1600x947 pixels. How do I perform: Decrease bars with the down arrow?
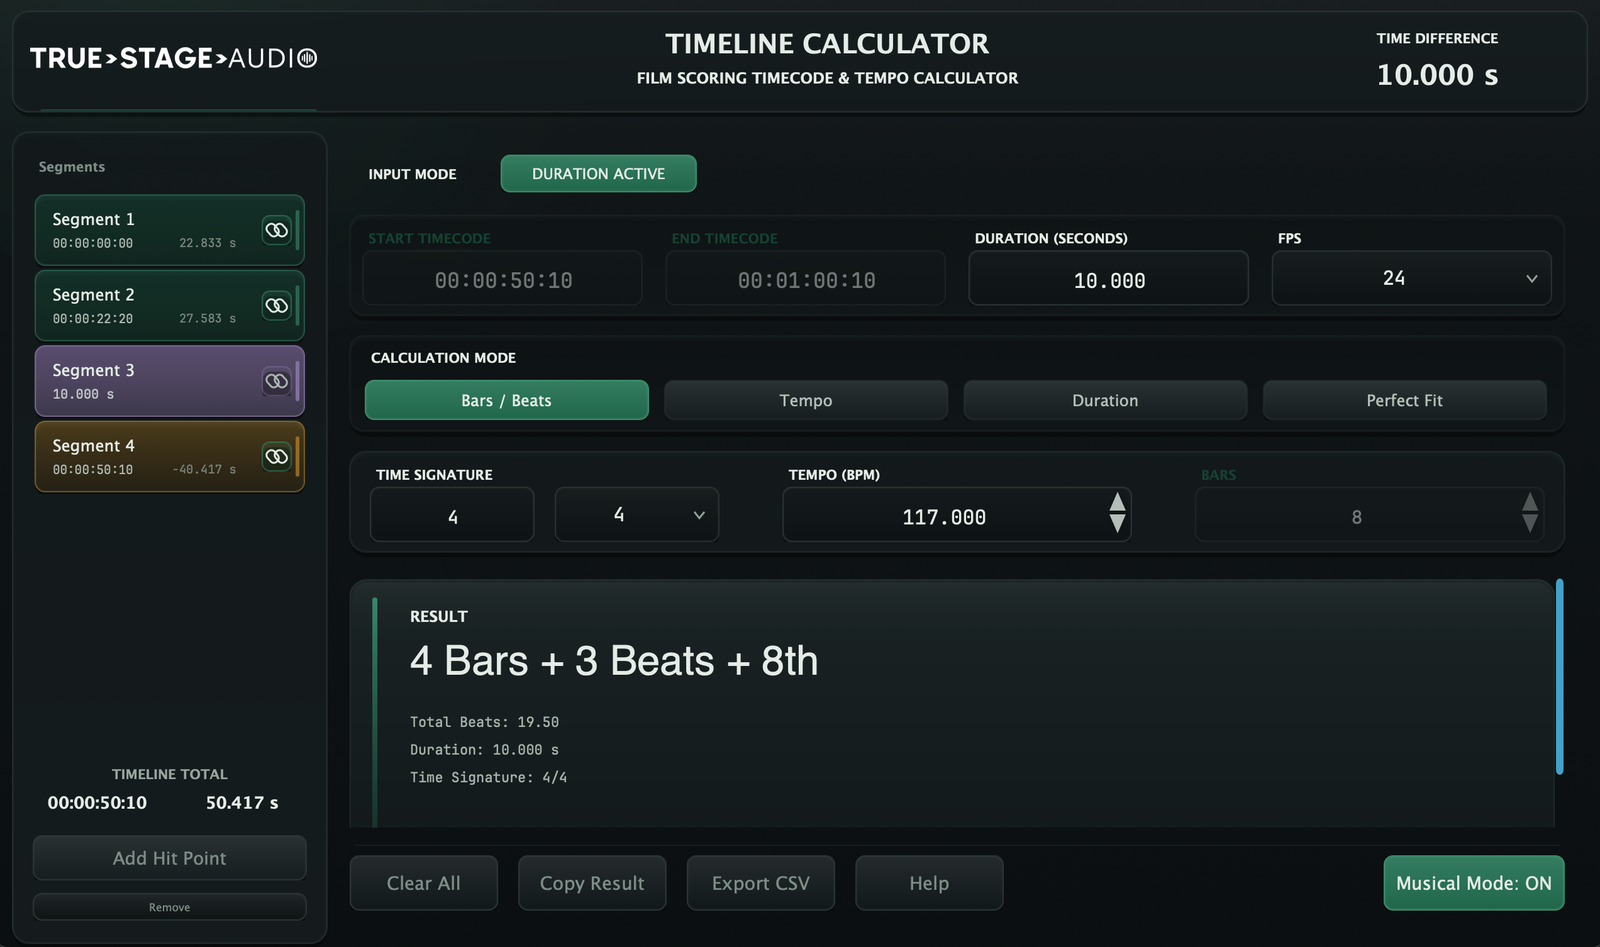point(1529,525)
